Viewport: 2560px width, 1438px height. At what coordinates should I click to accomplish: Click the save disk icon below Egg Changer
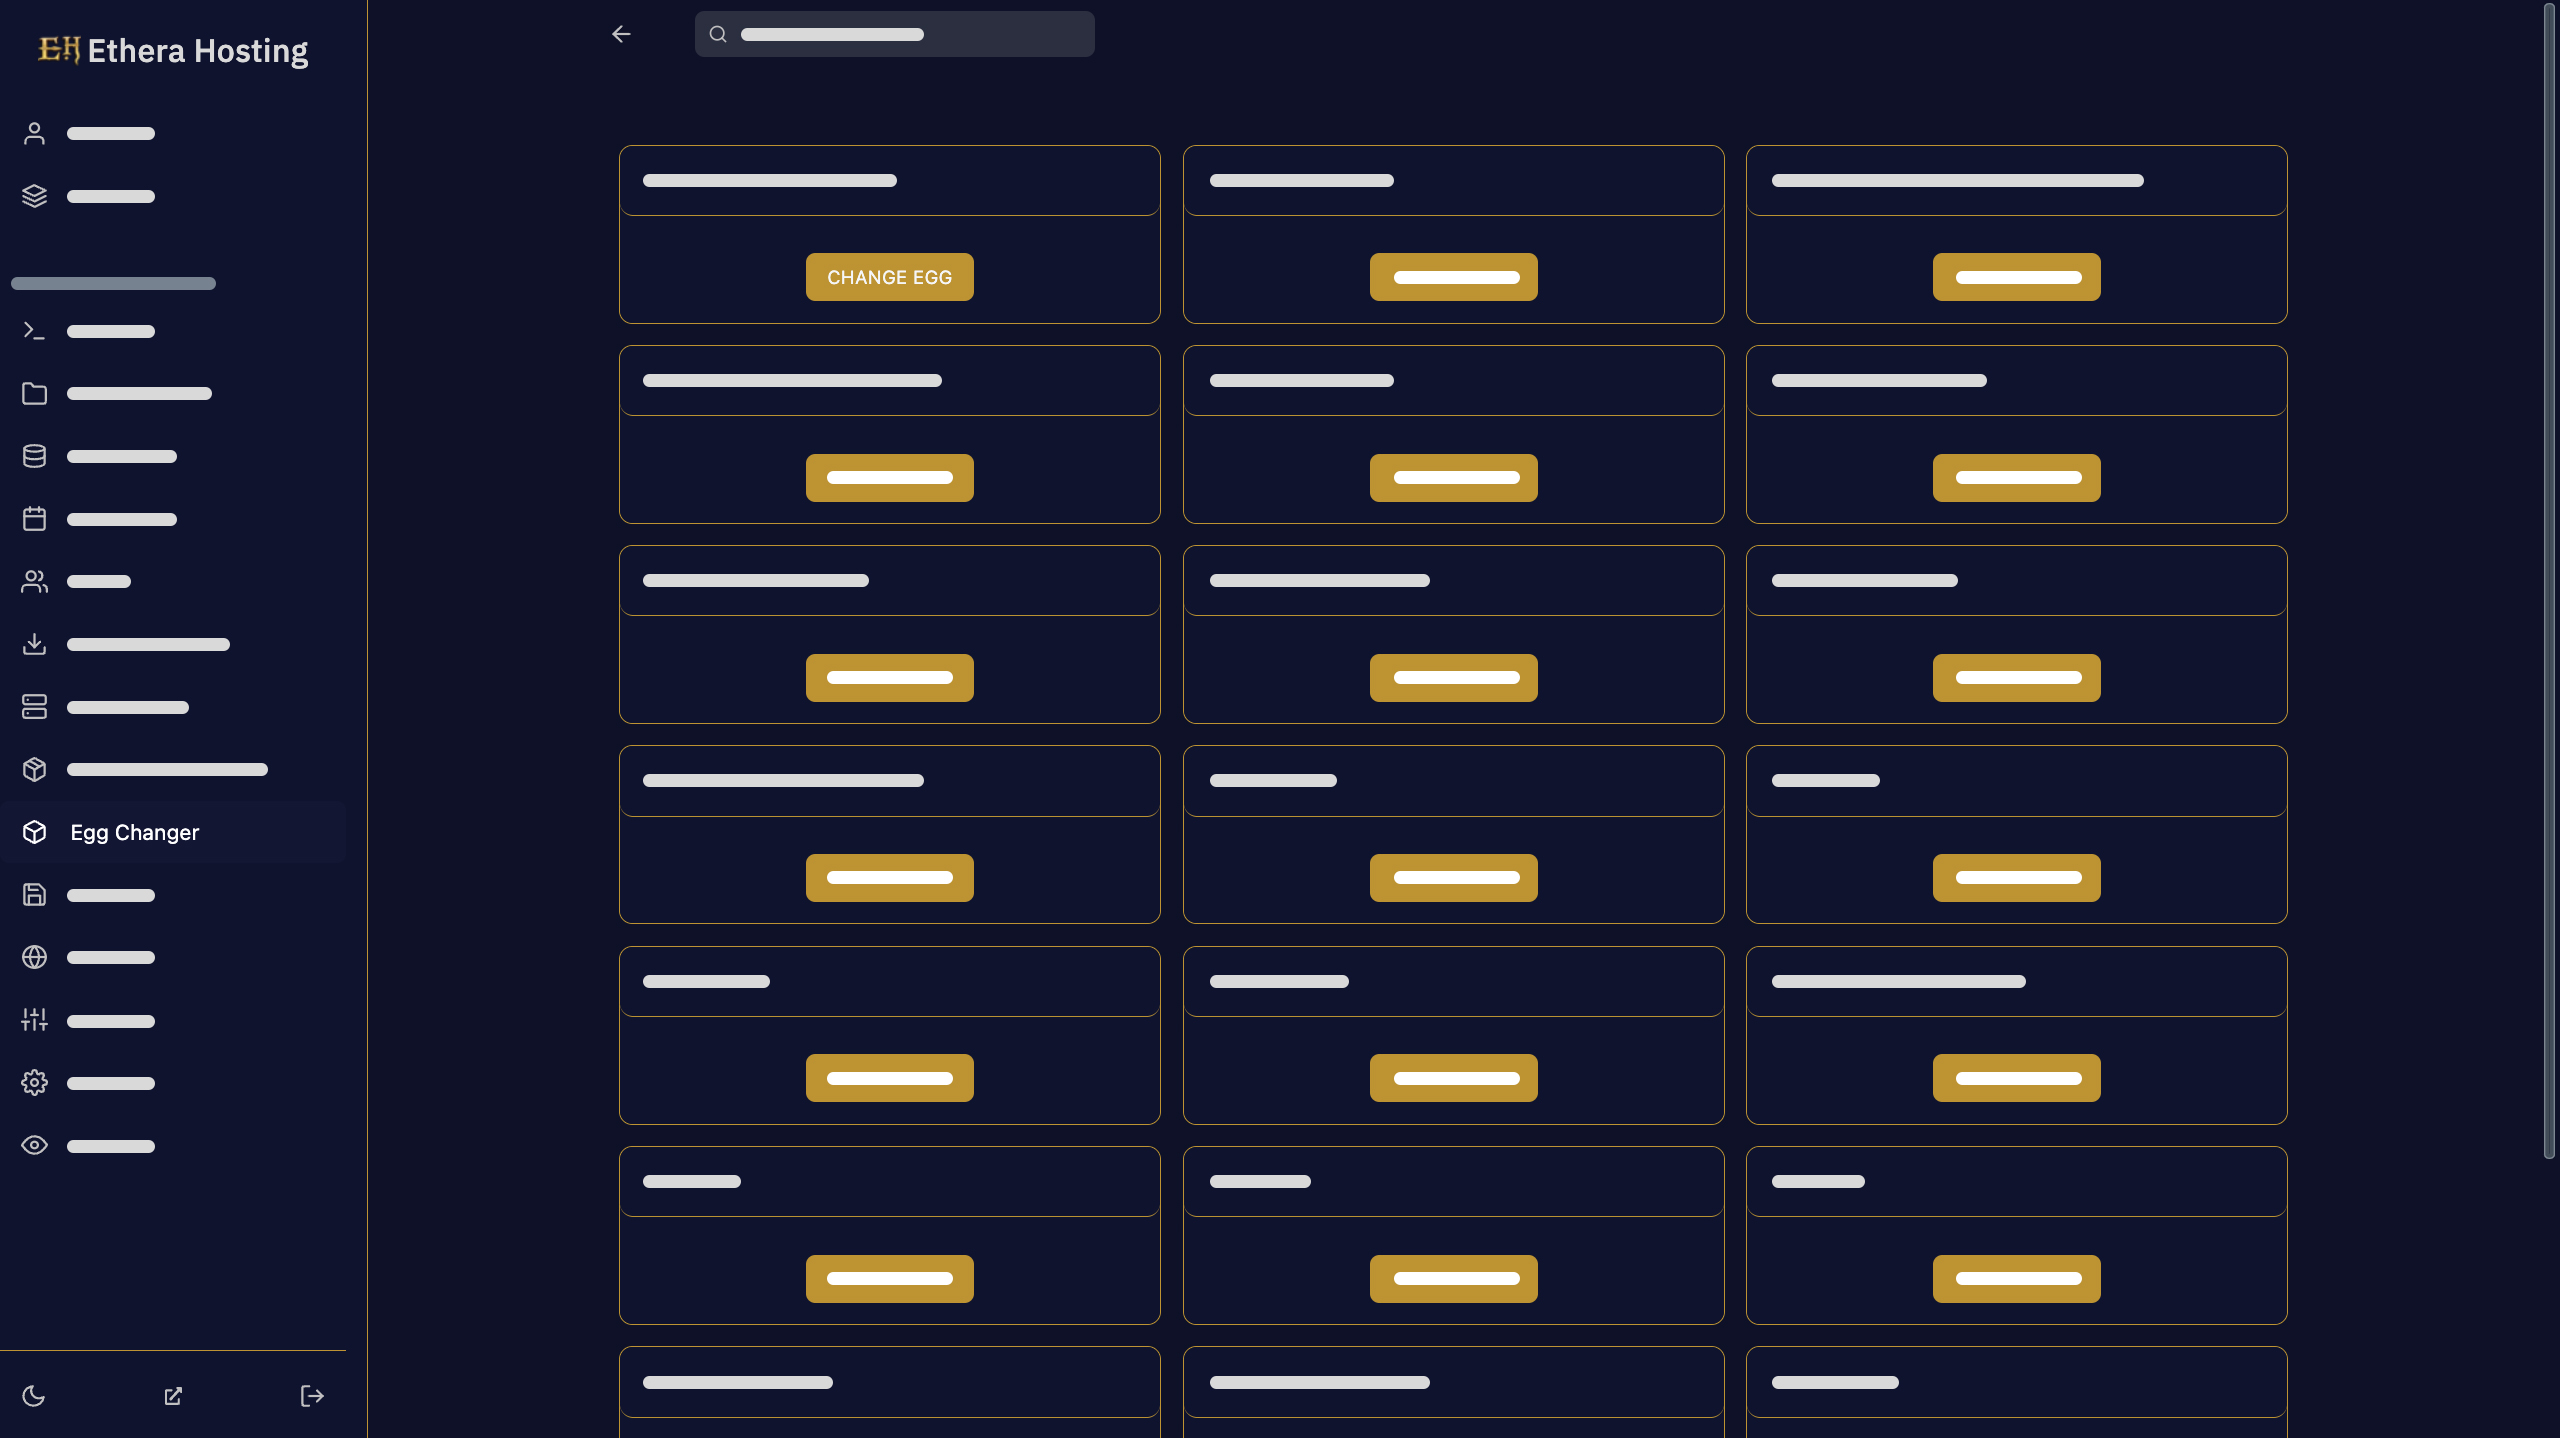[x=35, y=895]
